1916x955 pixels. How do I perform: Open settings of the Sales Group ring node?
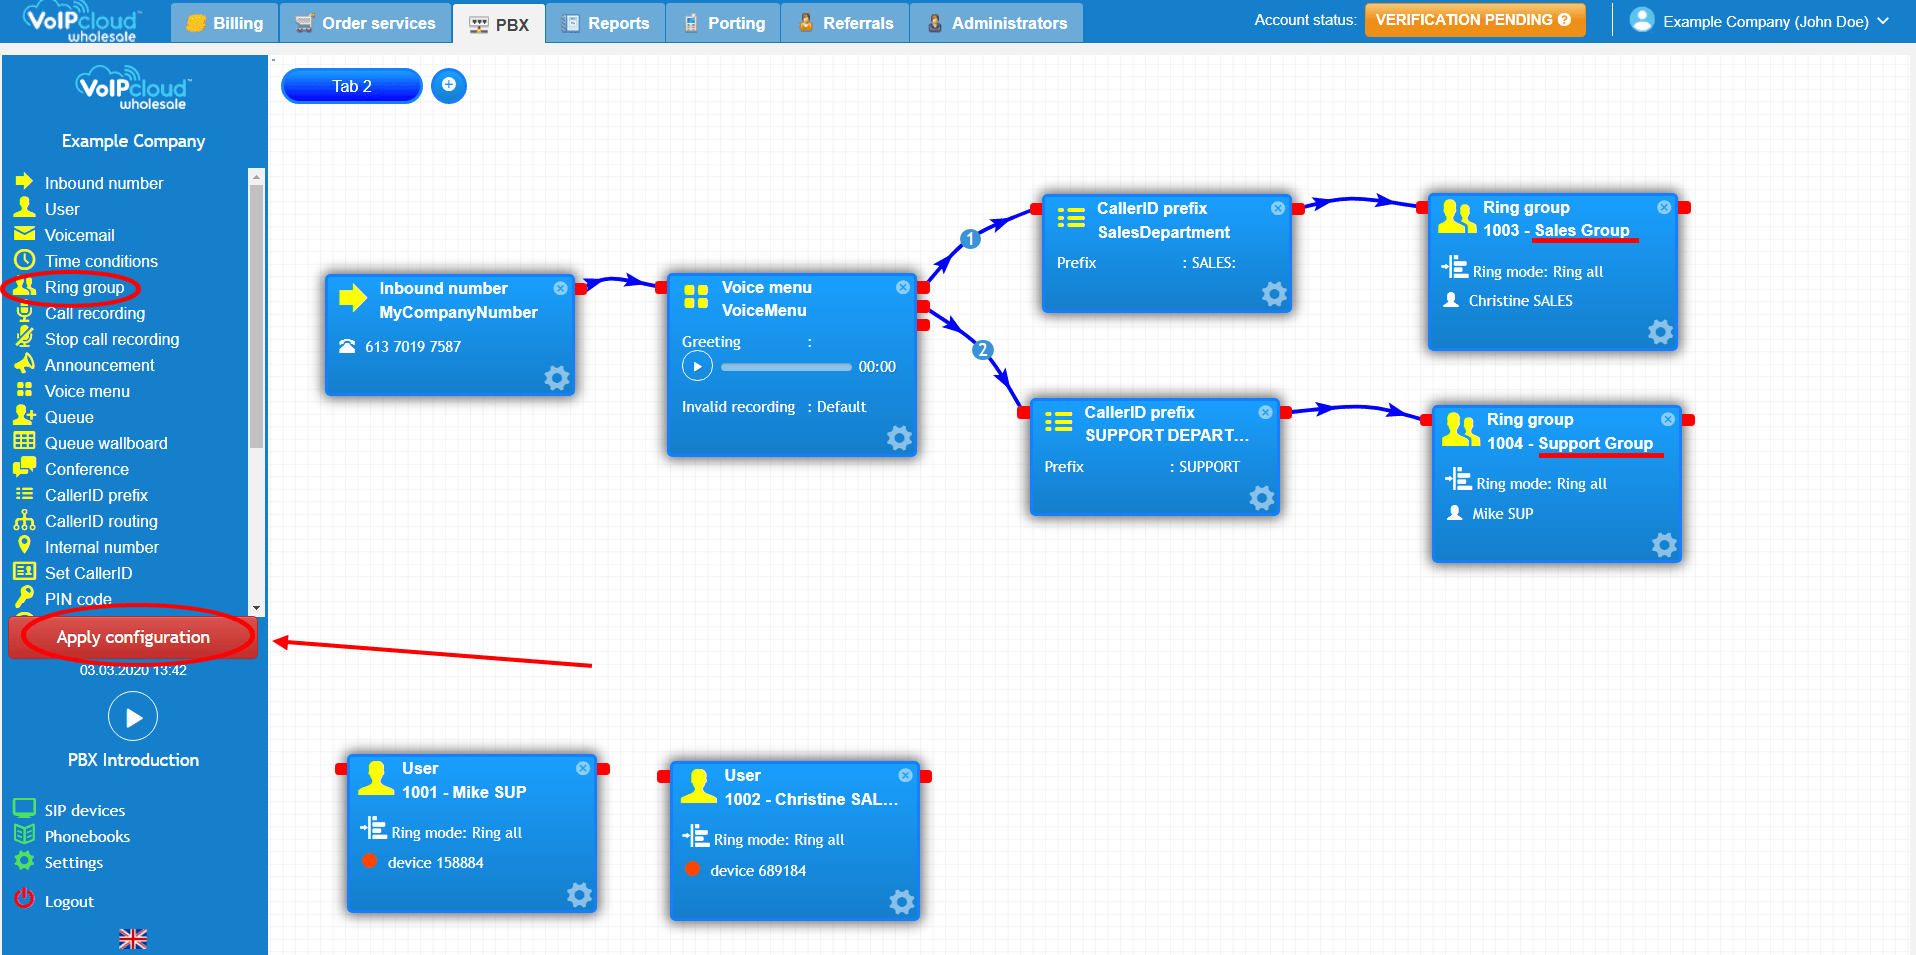(x=1660, y=332)
